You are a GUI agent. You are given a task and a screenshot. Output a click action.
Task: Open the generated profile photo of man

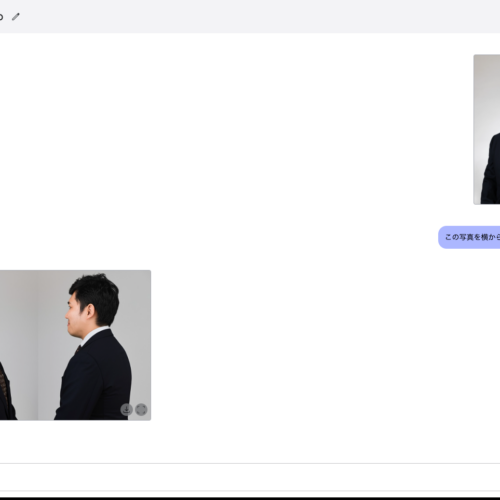75,345
